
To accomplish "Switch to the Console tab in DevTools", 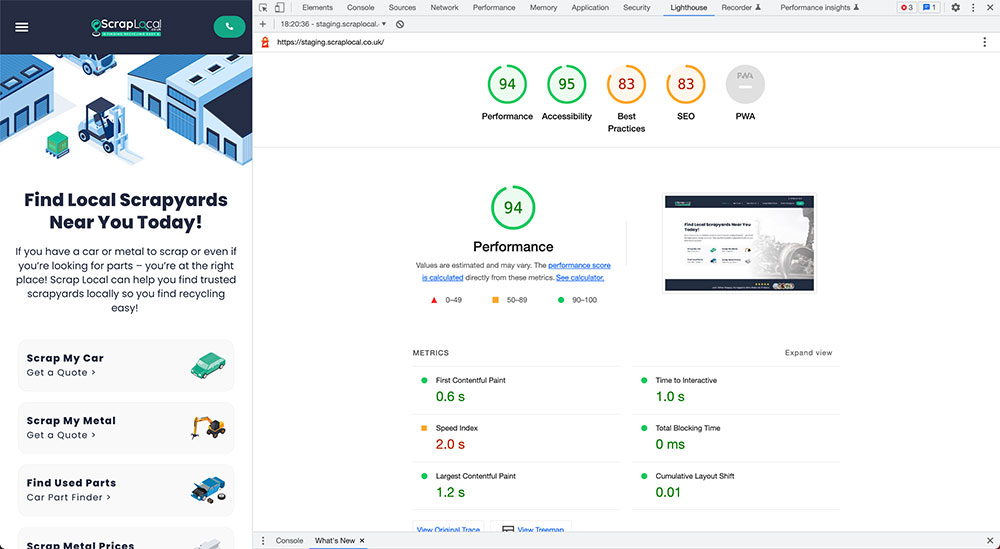I will tap(360, 8).
